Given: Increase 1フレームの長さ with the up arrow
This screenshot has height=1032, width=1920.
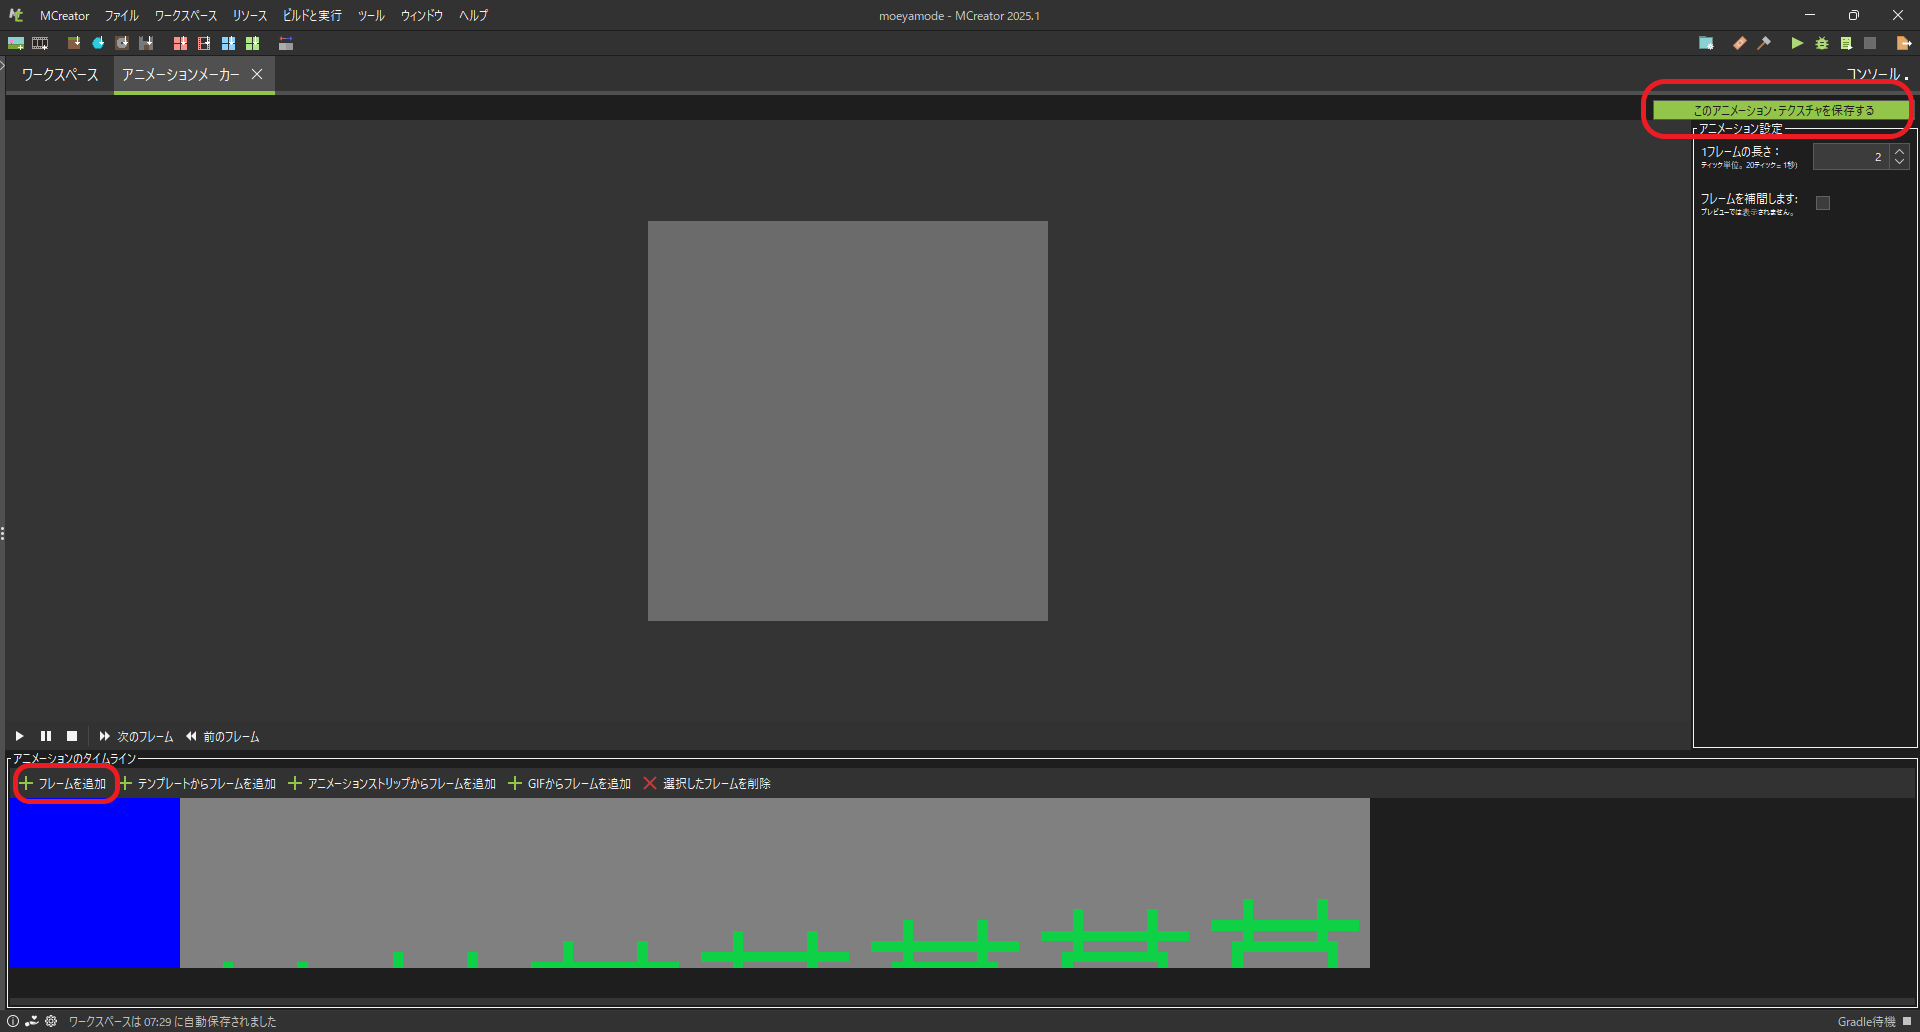Looking at the screenshot, I should 1900,151.
